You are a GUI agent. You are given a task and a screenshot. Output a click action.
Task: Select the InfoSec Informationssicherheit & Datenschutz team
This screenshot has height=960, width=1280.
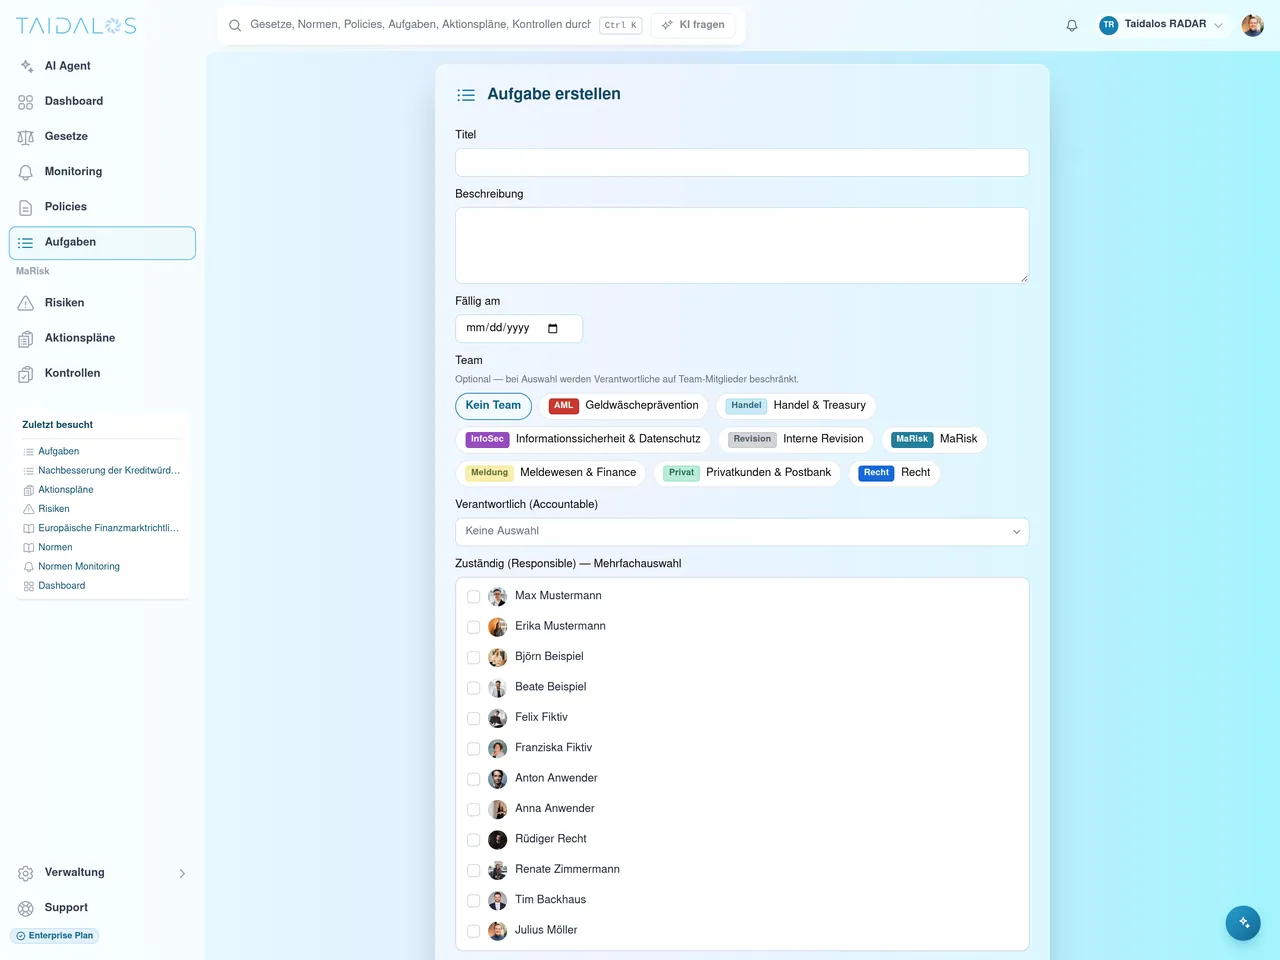pos(583,439)
